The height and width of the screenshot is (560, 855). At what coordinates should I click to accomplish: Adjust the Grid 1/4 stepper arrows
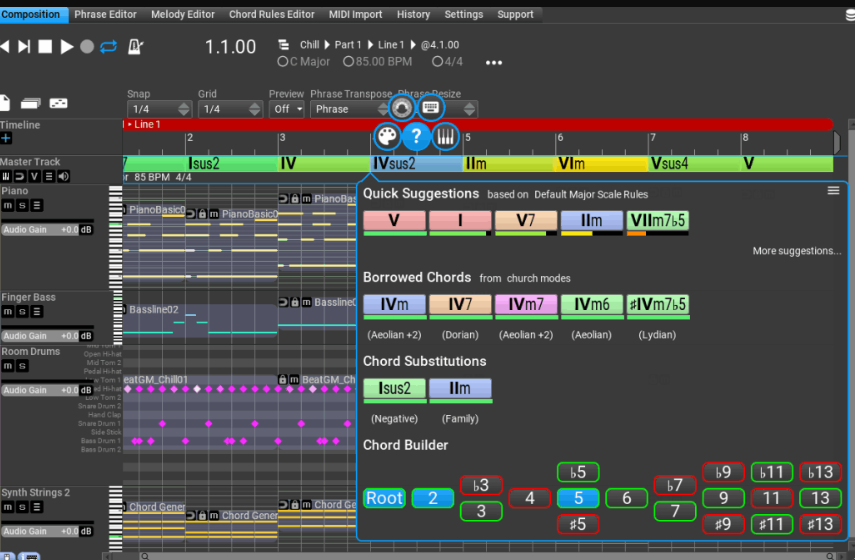(x=255, y=109)
